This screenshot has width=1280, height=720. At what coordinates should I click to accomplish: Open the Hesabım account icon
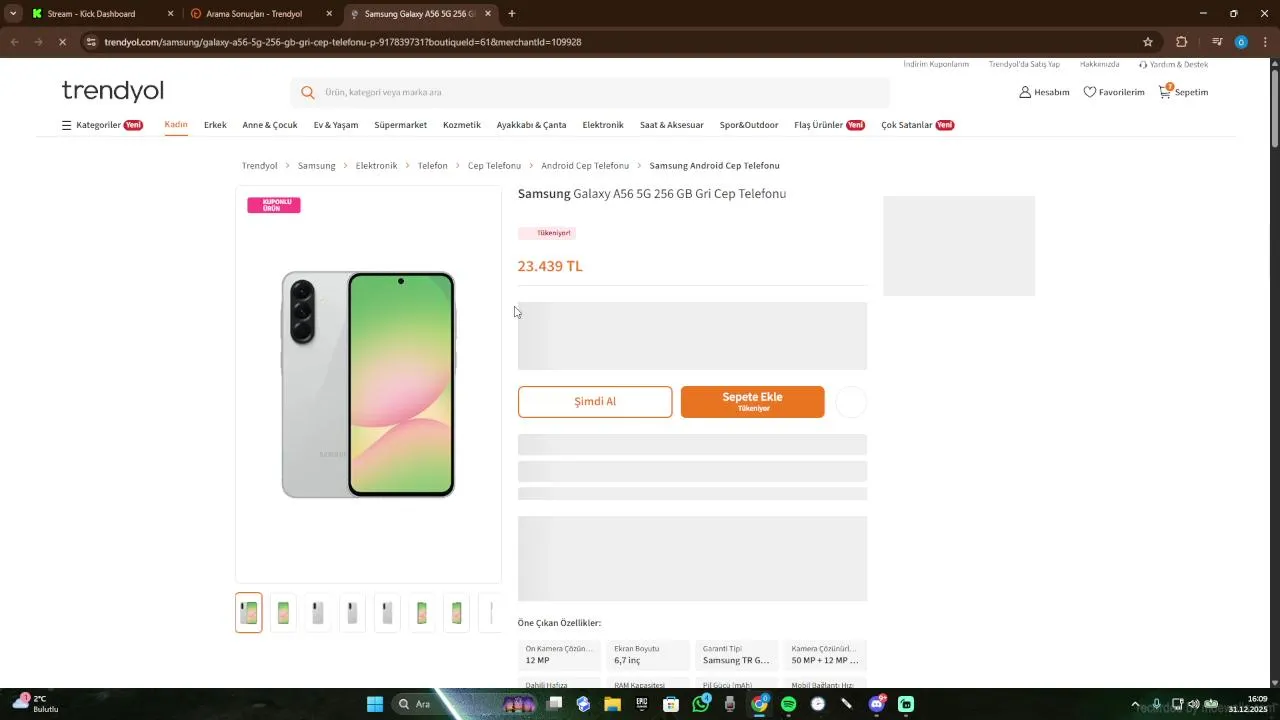click(x=1025, y=92)
